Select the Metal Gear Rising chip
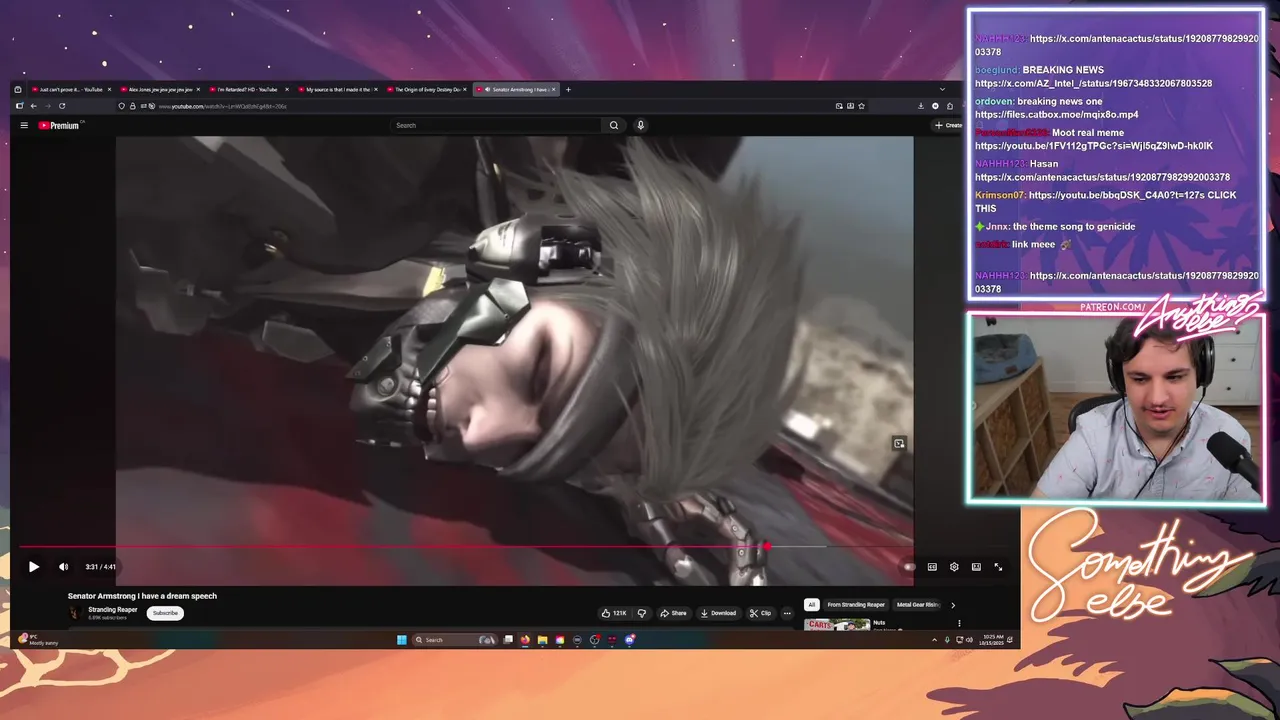Screen dimensions: 1280x720 pos(918,605)
